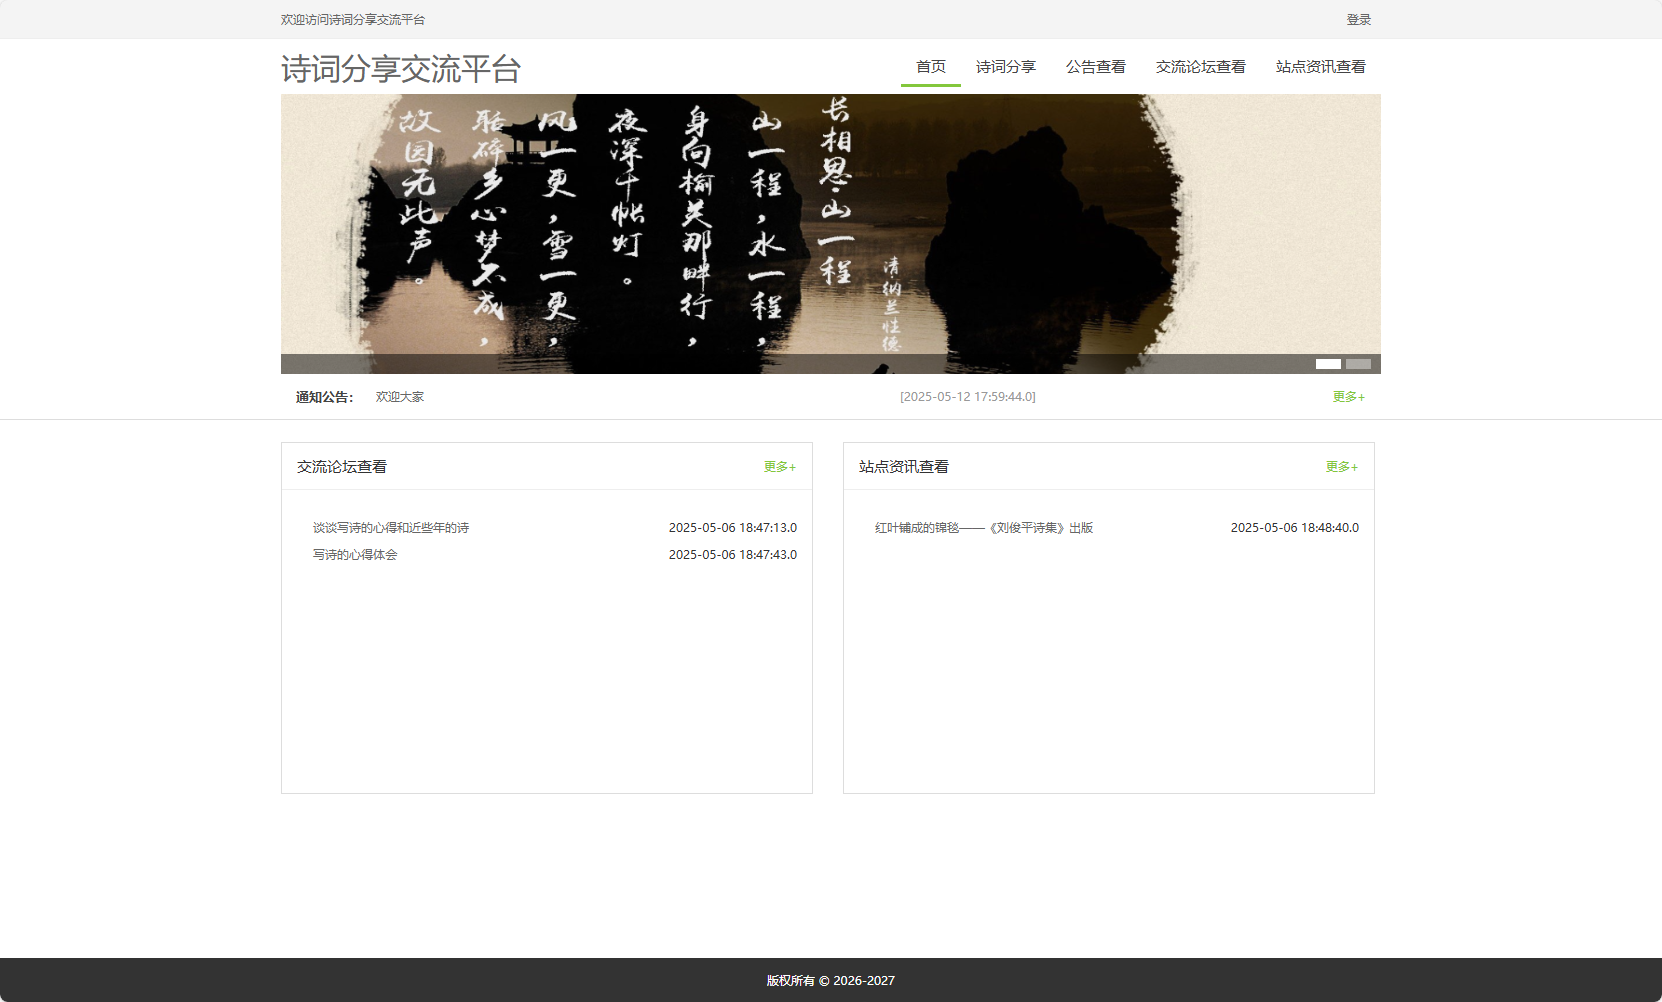Open the 站点资讯查看 navigation item
1662x1002 pixels.
tap(1321, 67)
